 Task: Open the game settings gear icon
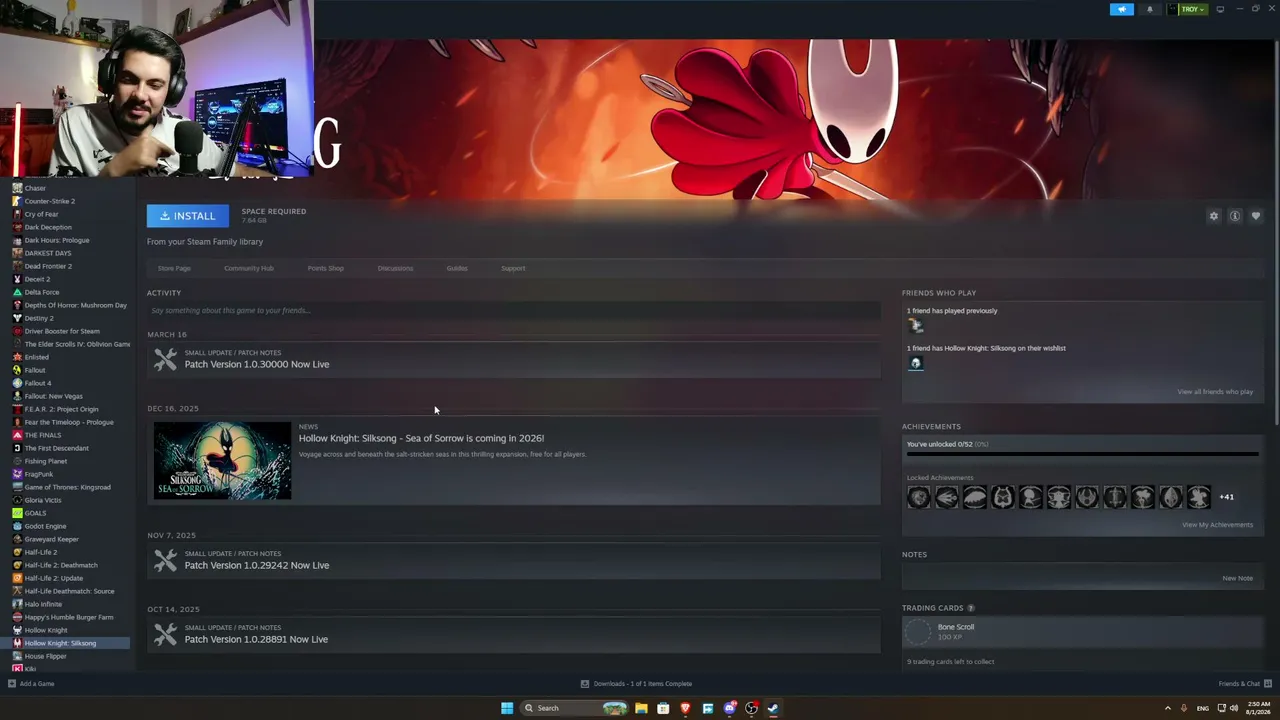click(x=1214, y=216)
